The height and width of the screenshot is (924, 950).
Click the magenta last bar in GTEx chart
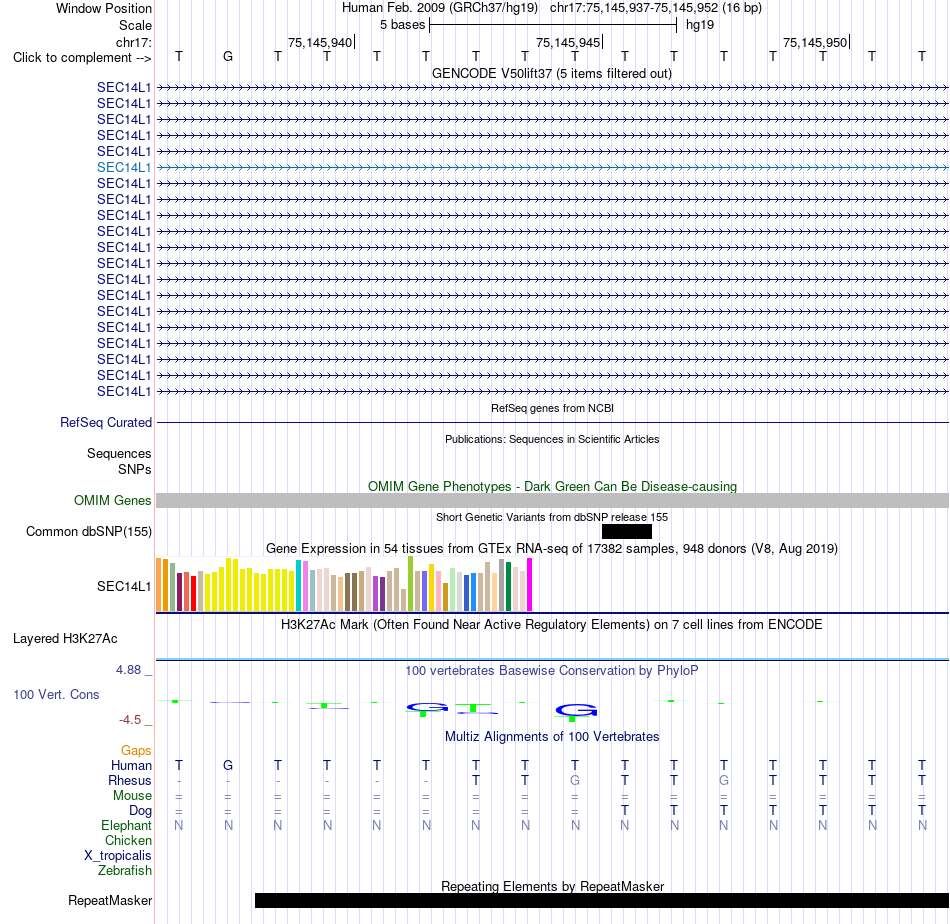point(530,585)
